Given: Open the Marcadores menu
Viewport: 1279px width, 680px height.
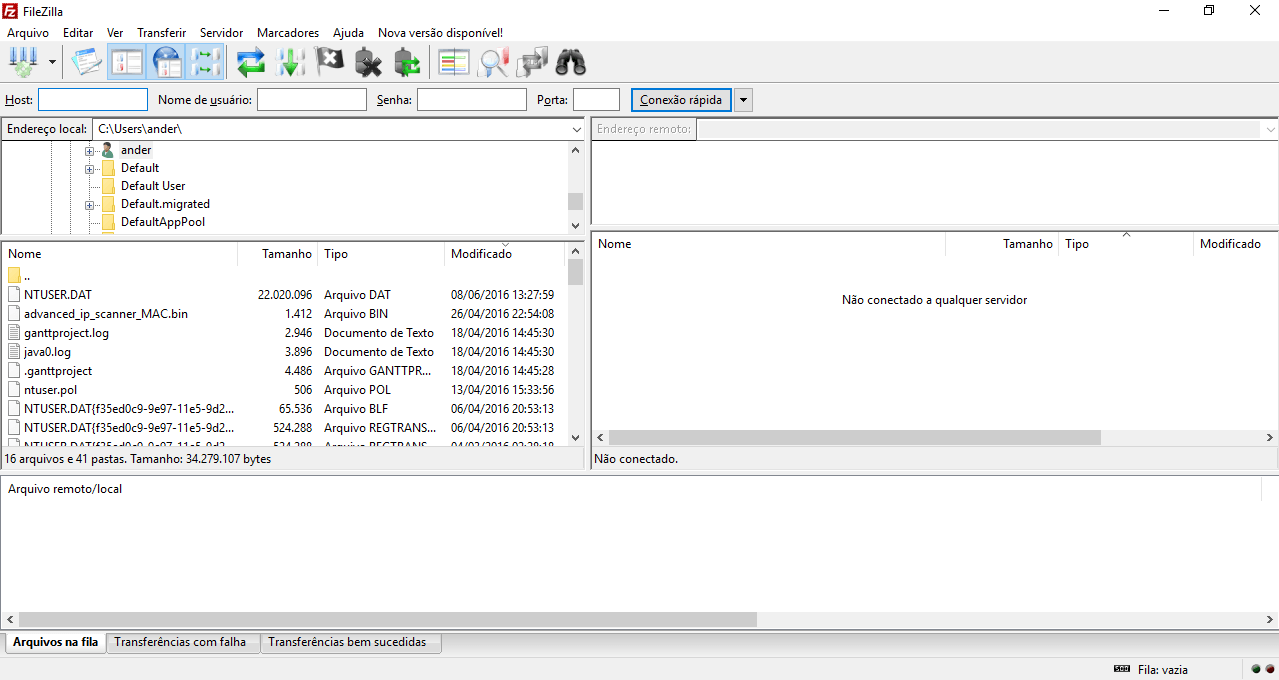Looking at the screenshot, I should [288, 33].
